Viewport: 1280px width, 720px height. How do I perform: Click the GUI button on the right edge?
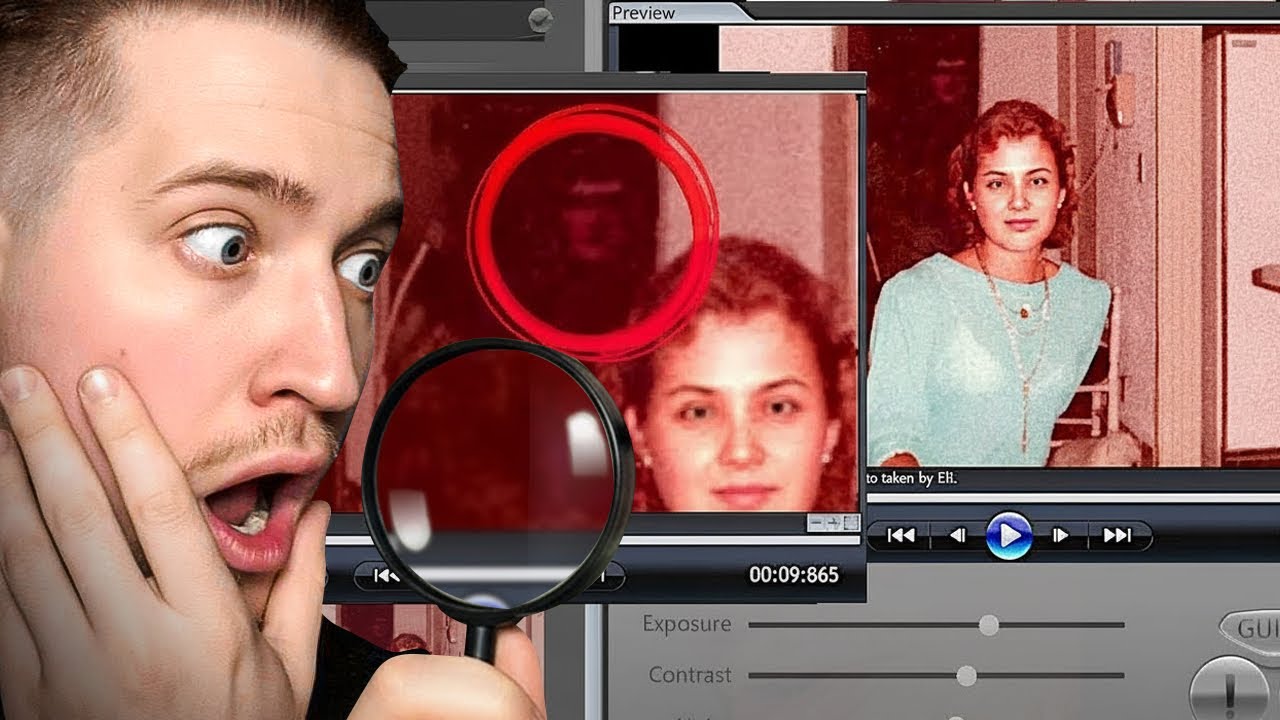1252,630
